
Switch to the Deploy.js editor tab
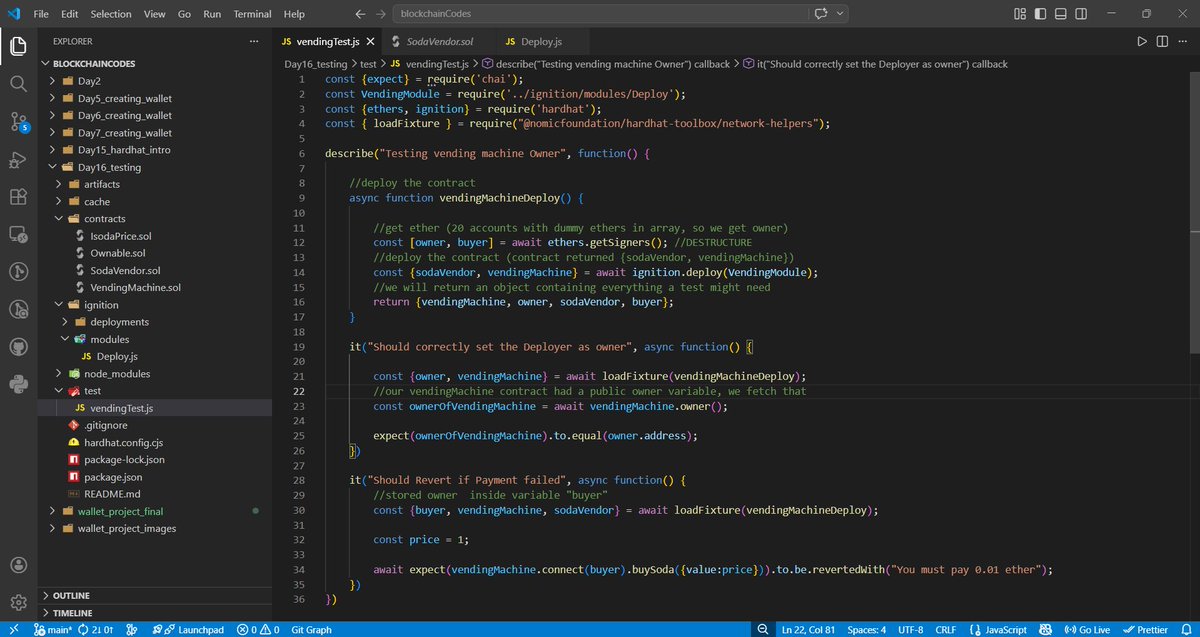pos(540,42)
